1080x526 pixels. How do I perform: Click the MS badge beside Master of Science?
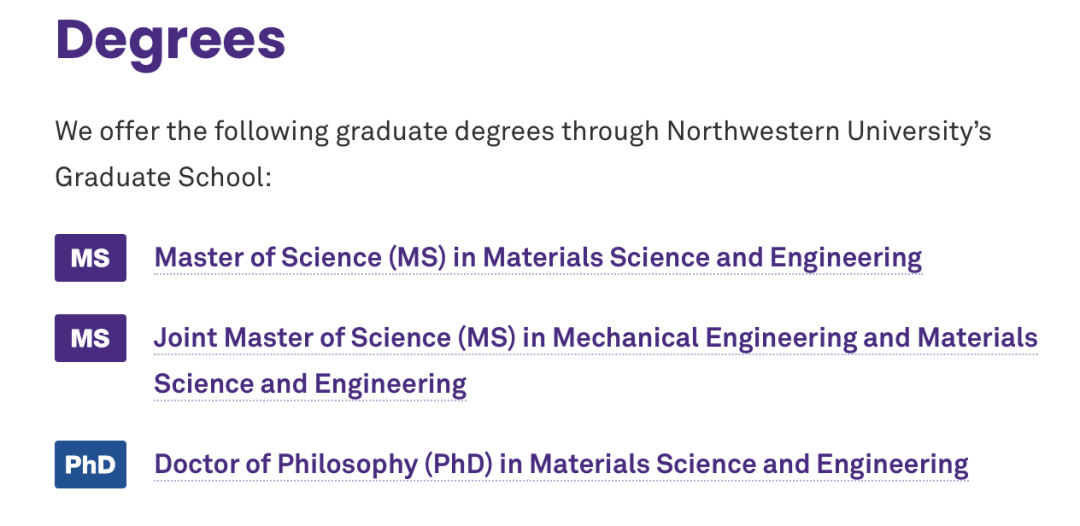[x=90, y=257]
